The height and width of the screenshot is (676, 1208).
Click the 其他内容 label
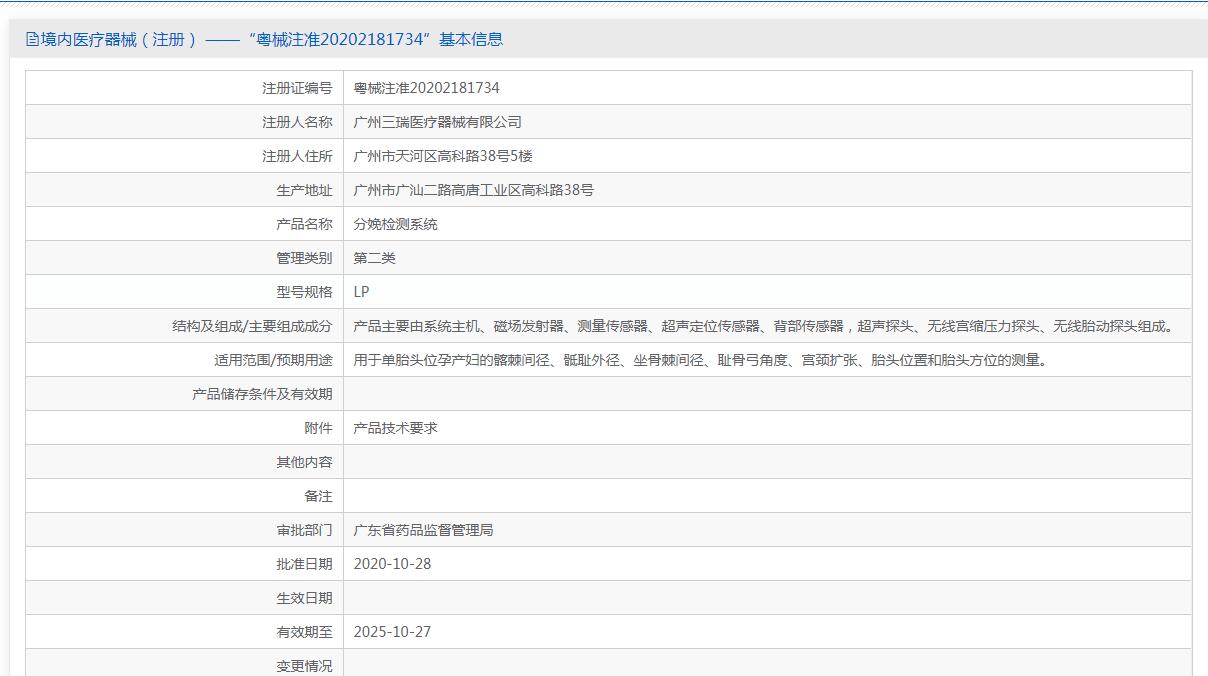[x=304, y=462]
